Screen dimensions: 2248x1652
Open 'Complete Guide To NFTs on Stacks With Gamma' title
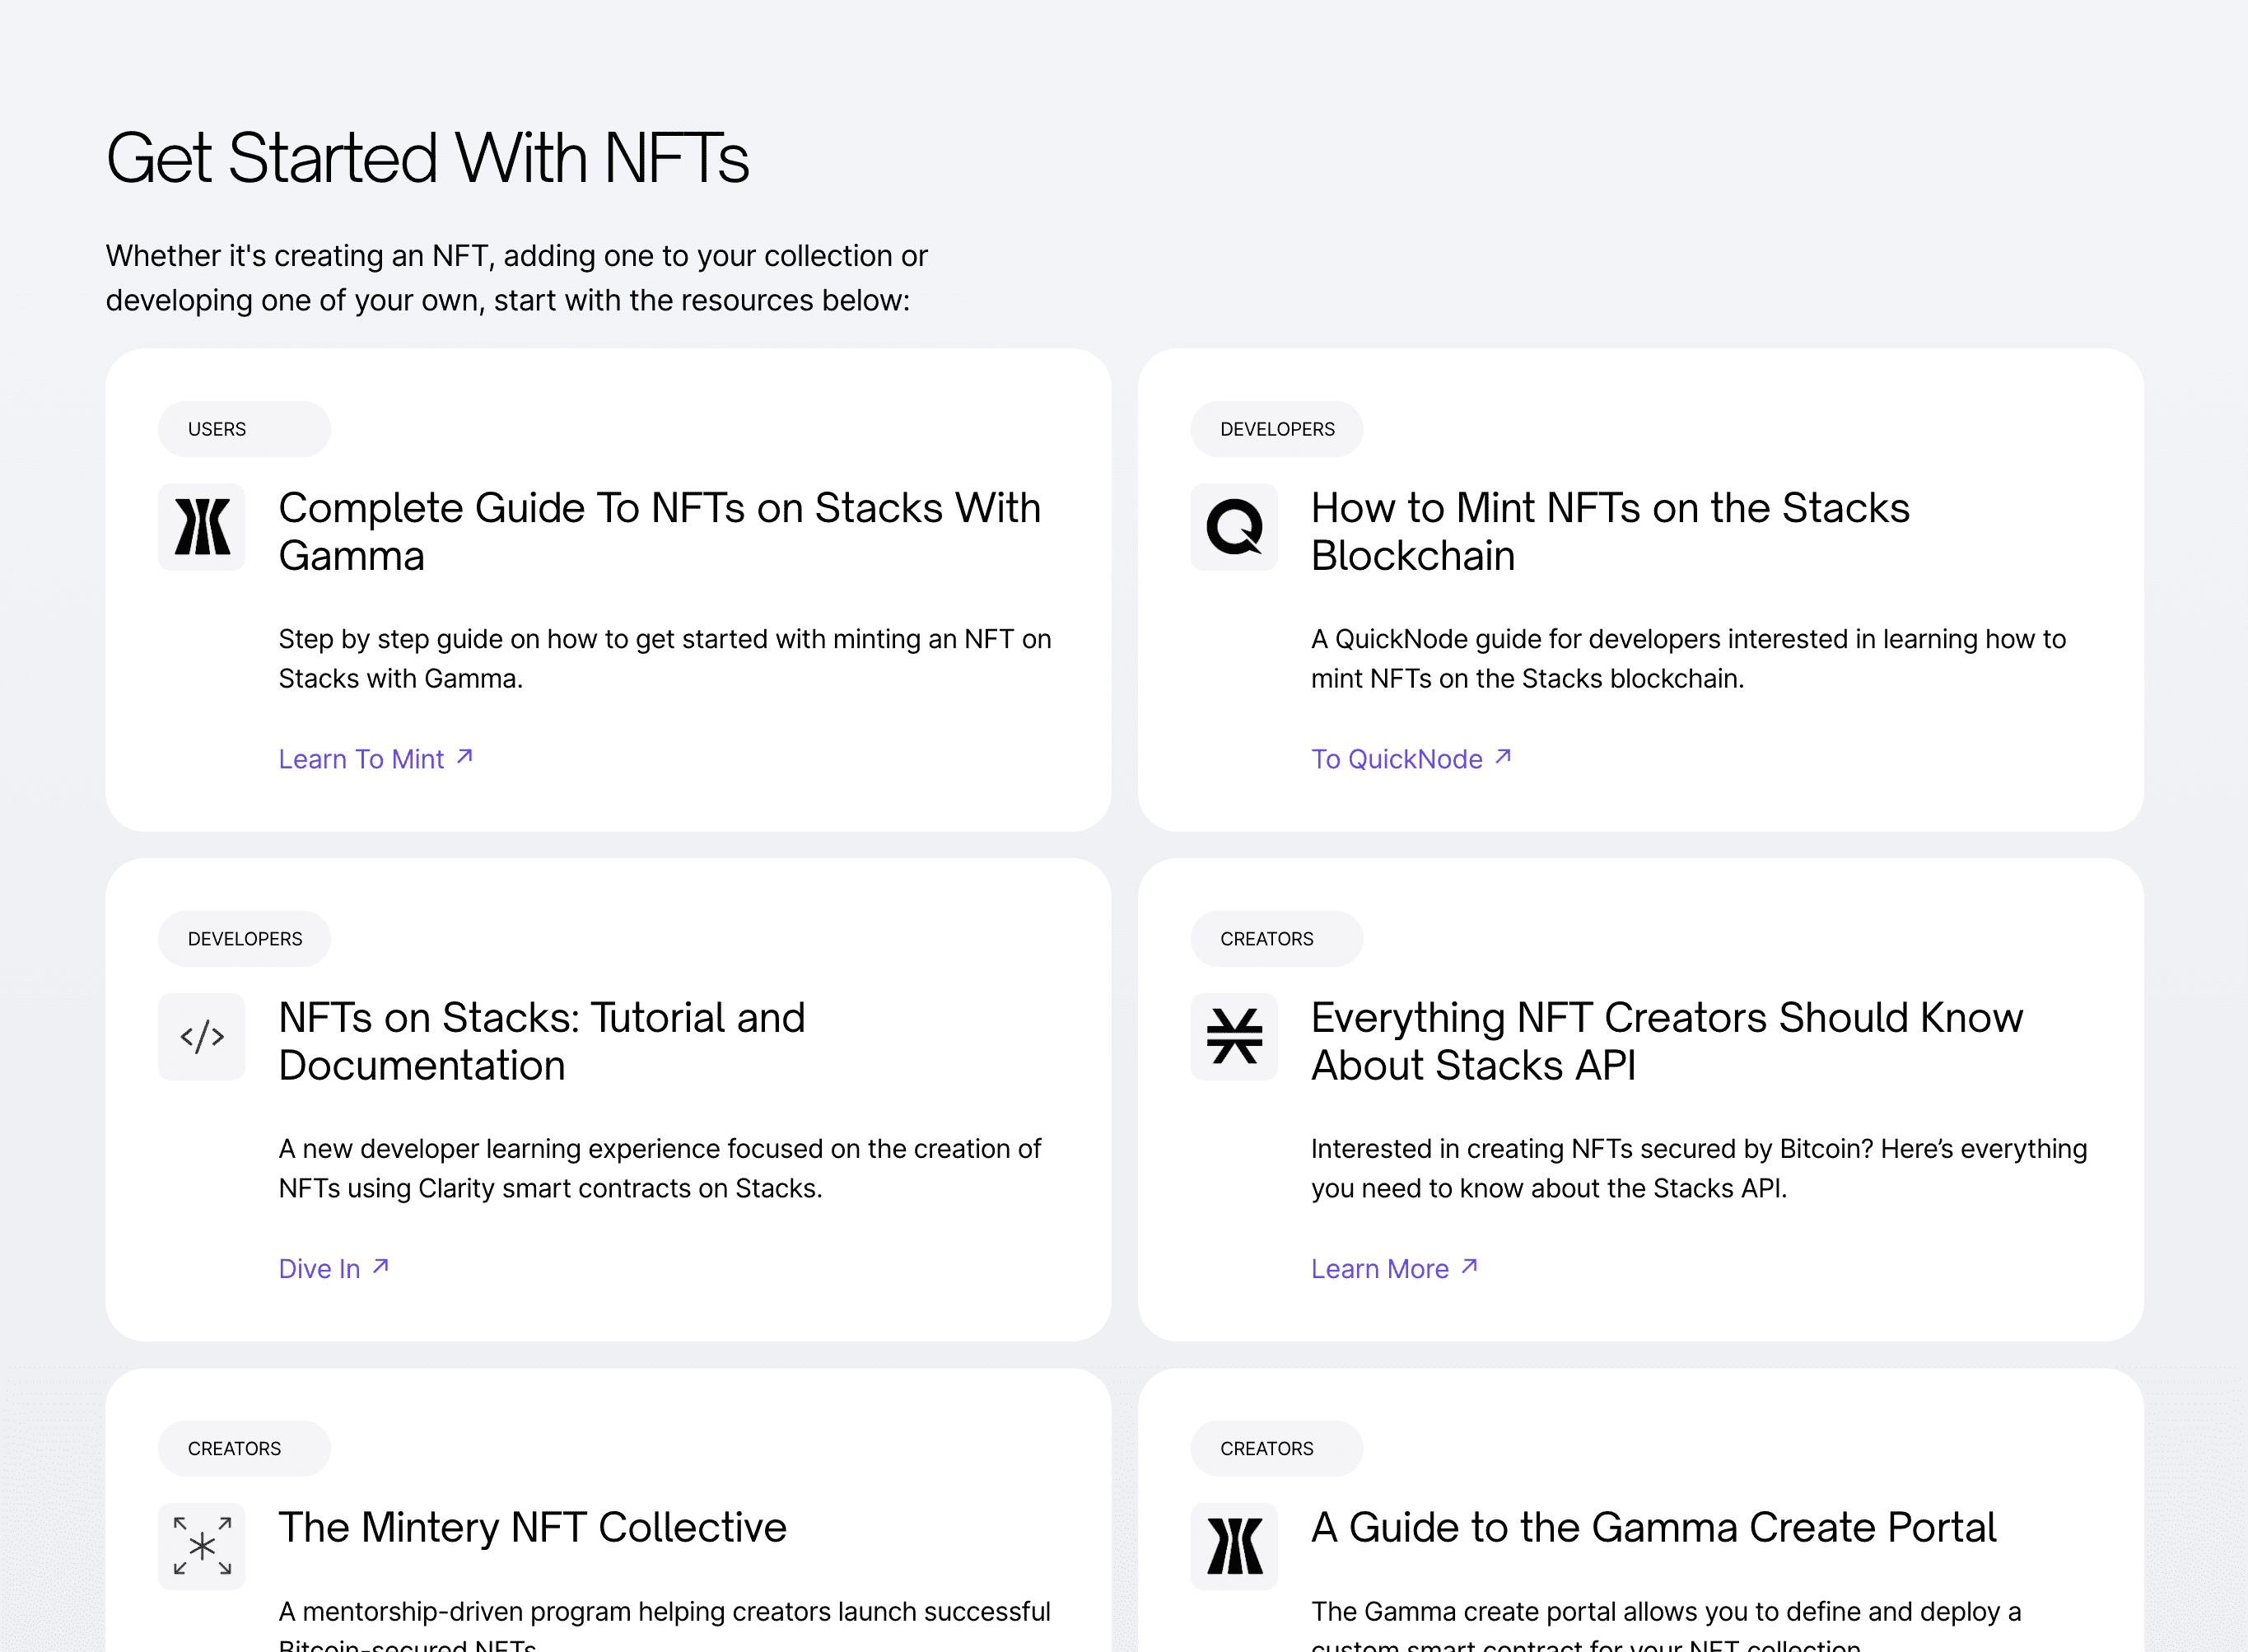tap(660, 532)
